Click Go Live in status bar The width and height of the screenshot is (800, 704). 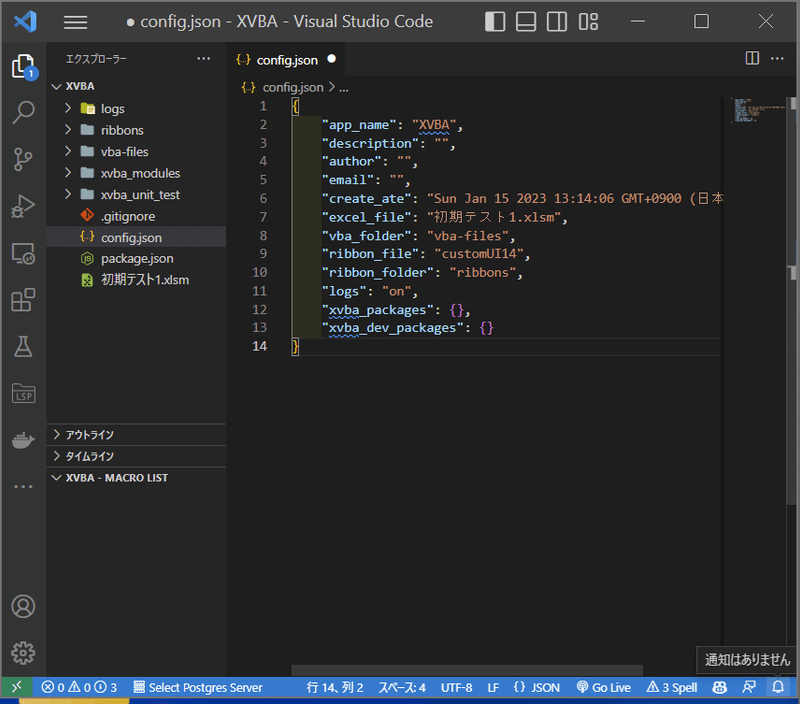(603, 688)
